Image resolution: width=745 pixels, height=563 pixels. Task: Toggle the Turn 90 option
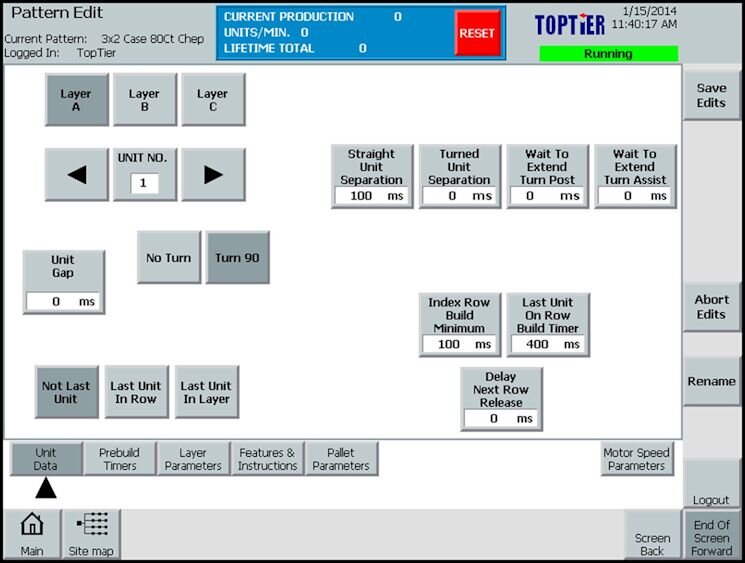tap(237, 257)
